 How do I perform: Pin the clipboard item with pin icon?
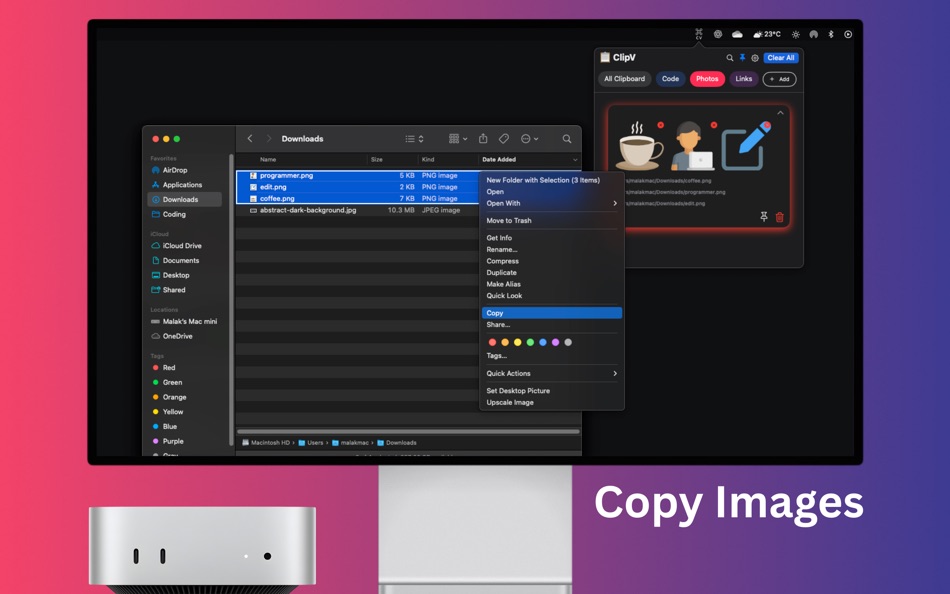pos(763,216)
